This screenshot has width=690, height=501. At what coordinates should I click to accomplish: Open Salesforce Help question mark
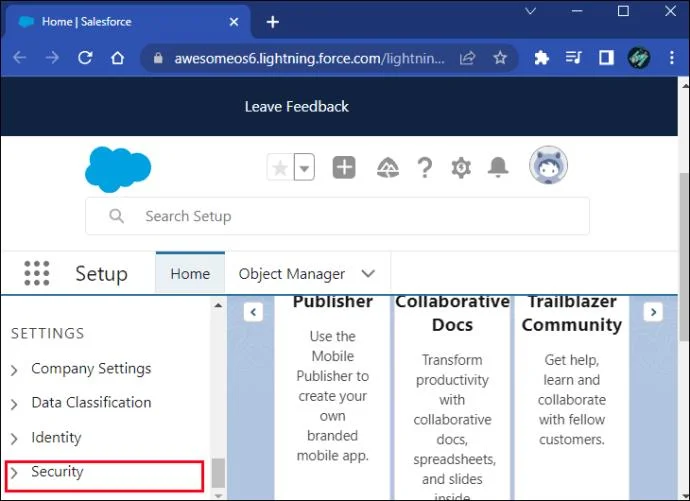pyautogui.click(x=425, y=168)
